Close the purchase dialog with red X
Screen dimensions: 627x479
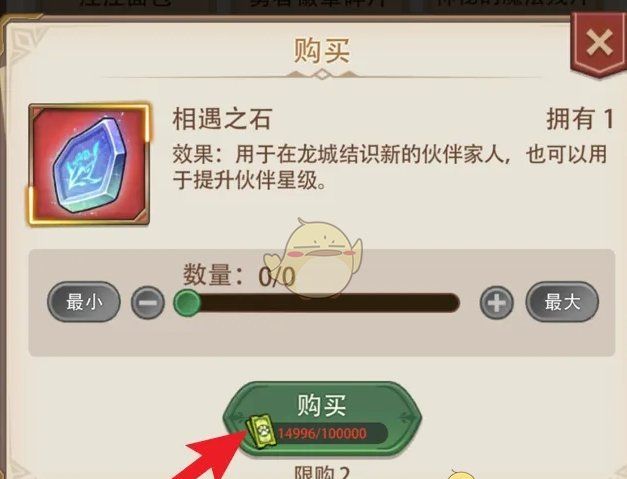[599, 43]
